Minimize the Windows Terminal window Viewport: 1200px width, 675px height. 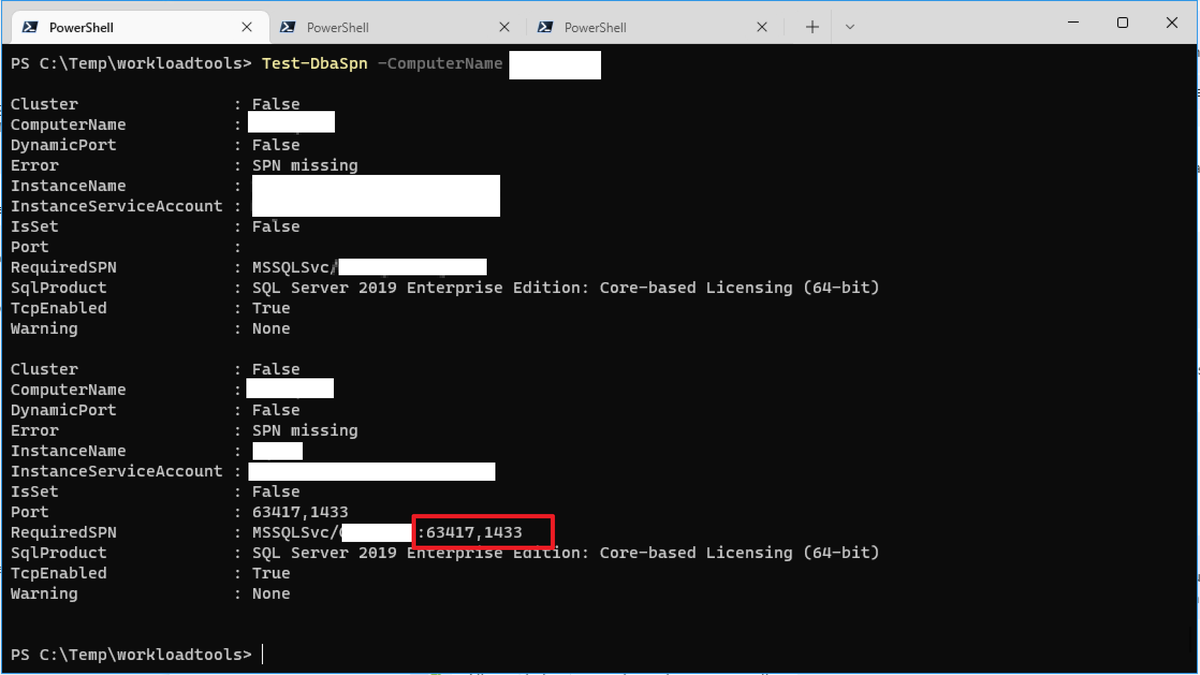(1074, 22)
